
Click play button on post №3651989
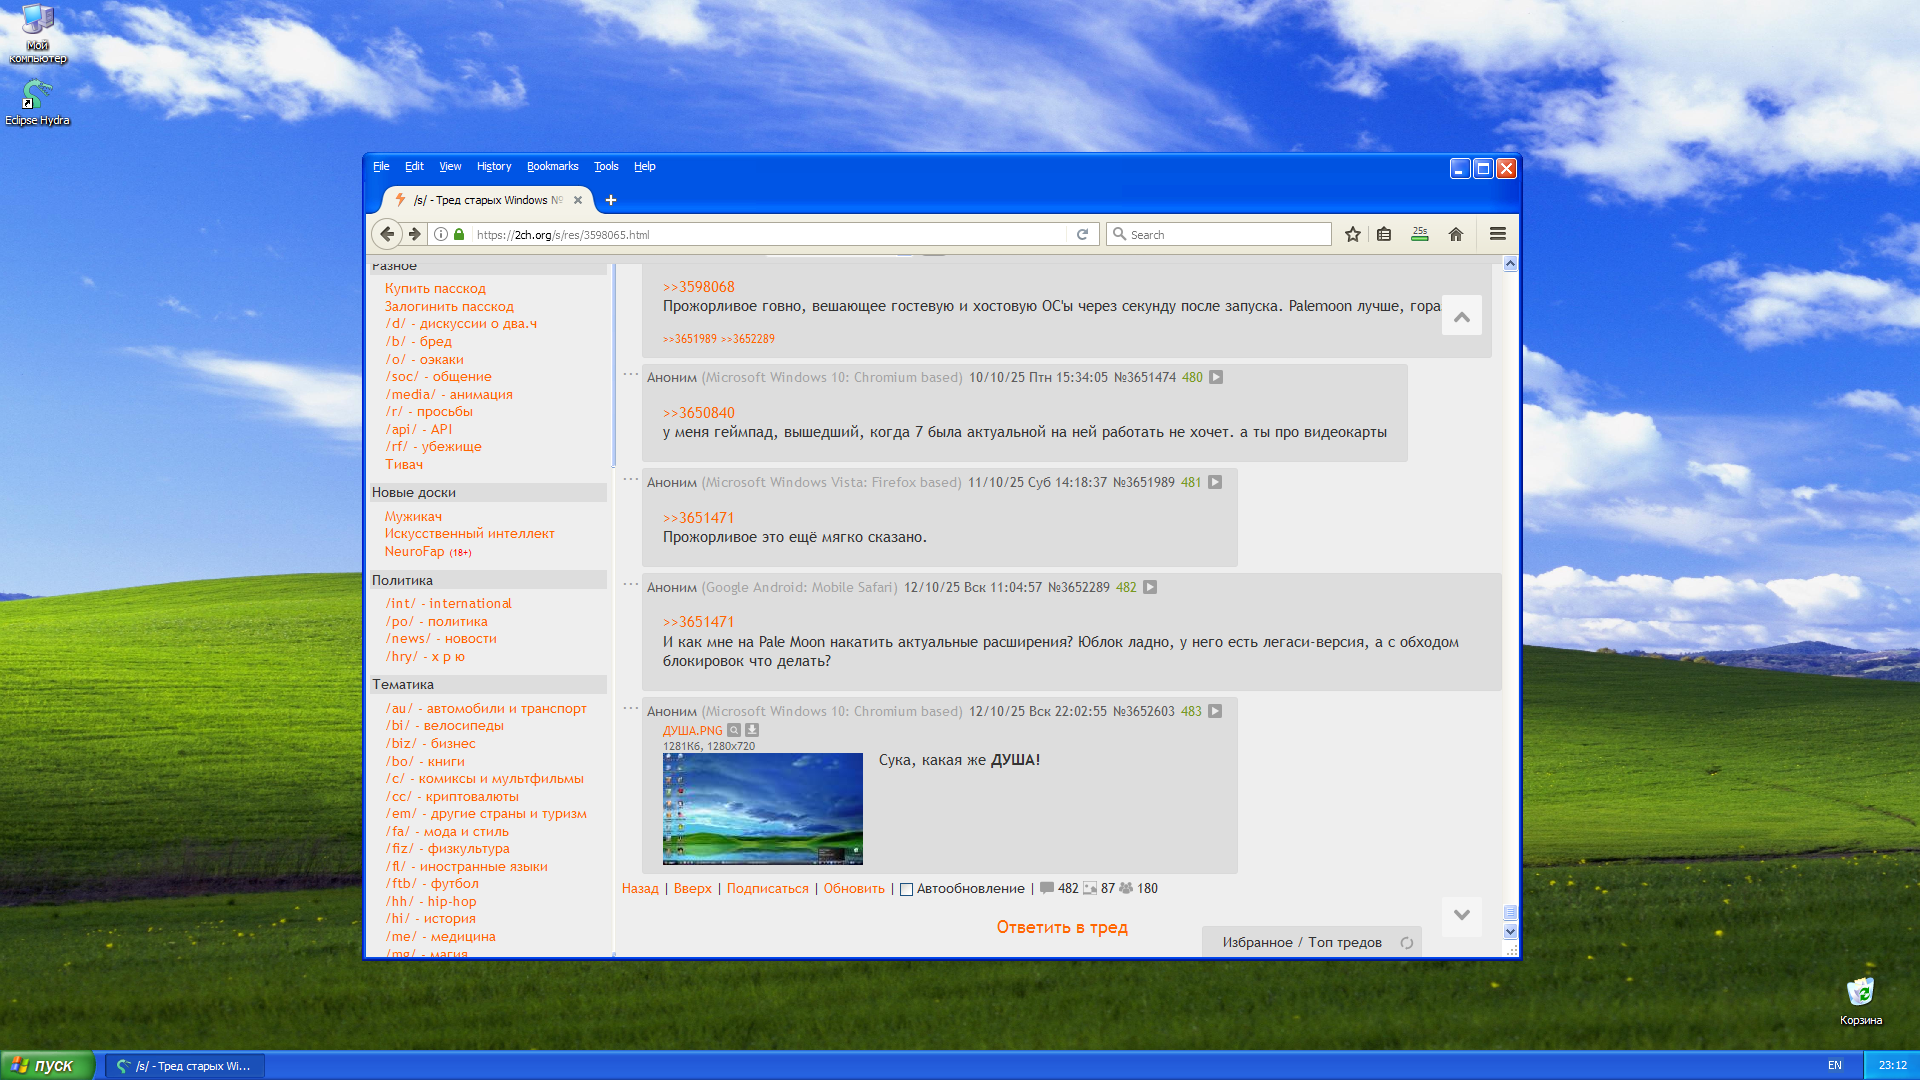click(x=1215, y=482)
